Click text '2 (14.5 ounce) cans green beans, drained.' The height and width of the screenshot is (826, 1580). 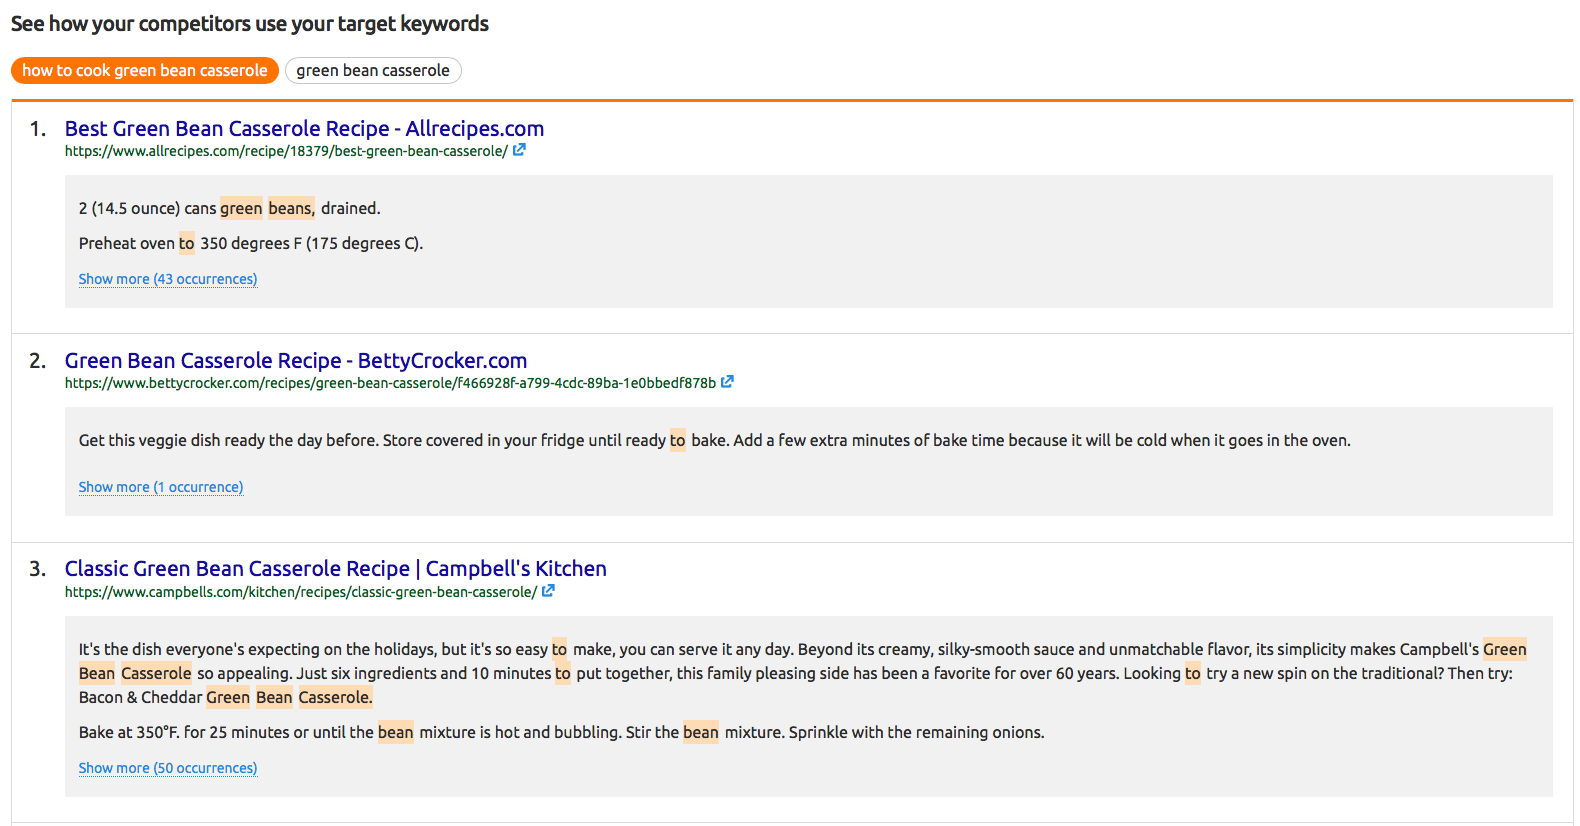[x=230, y=209]
